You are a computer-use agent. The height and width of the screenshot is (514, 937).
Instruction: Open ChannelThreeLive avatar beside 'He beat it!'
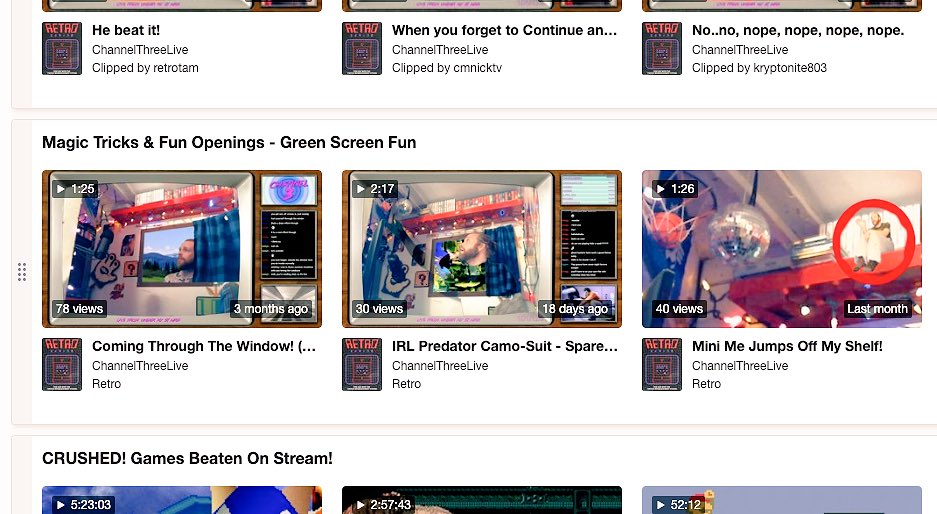point(62,48)
